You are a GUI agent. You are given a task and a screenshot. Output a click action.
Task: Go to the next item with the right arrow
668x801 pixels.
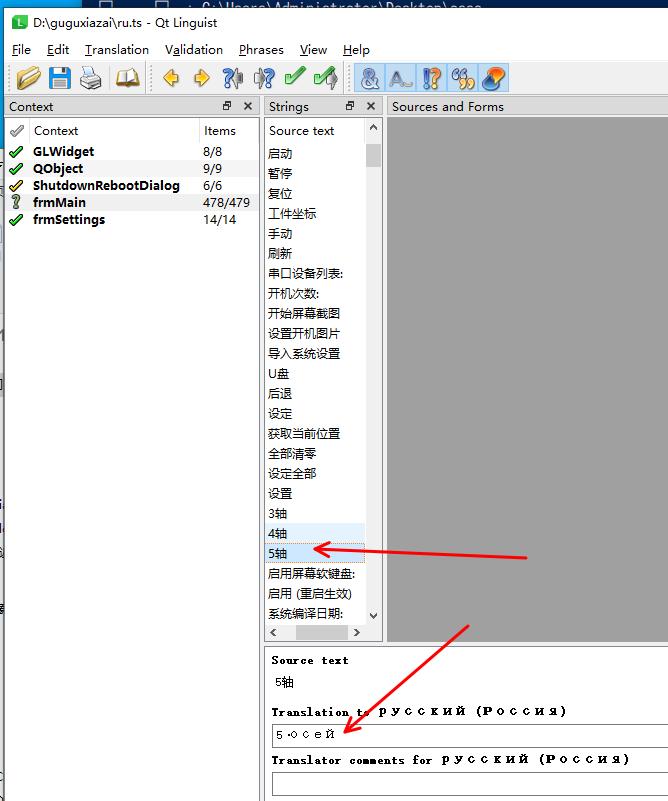(202, 78)
